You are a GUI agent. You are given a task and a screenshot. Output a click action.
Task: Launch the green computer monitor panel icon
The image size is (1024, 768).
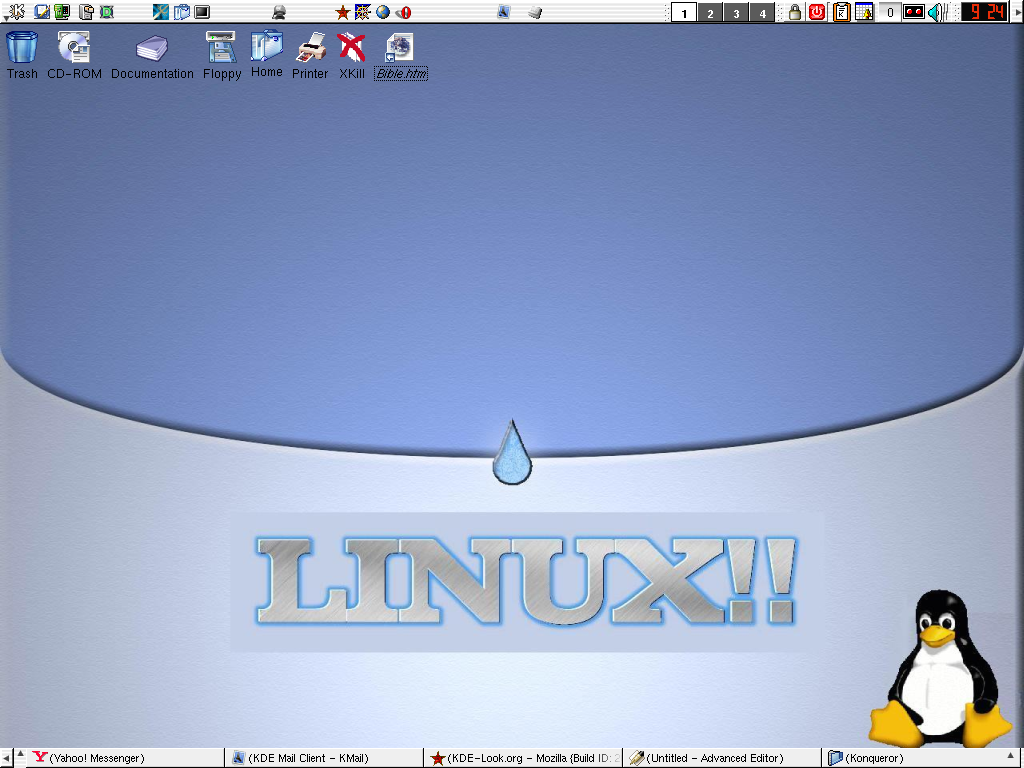pos(62,11)
